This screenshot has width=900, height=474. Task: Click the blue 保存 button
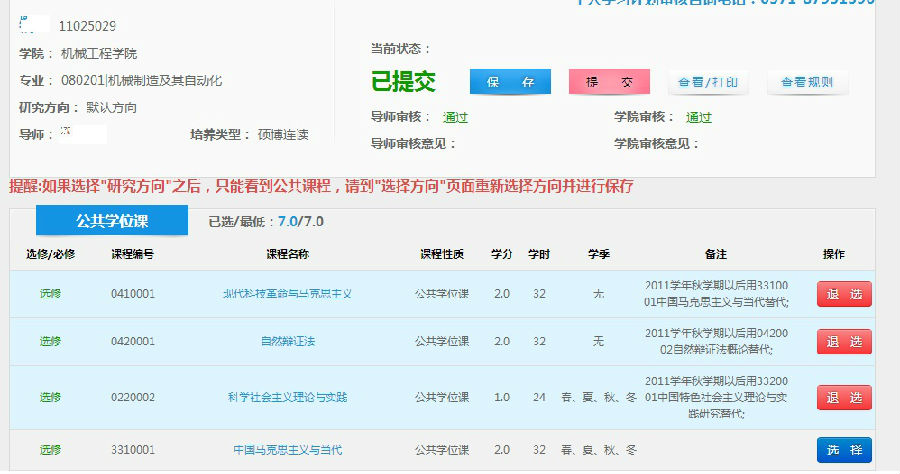(510, 82)
